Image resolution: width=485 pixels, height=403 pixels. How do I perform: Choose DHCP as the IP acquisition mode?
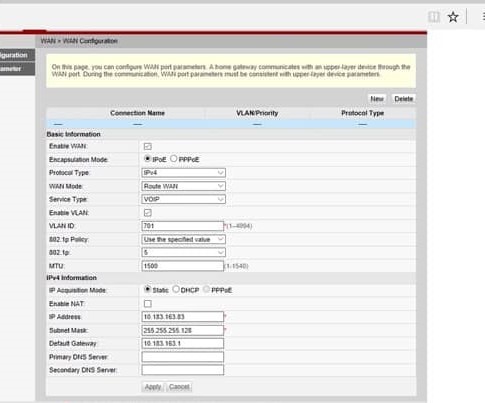point(176,289)
